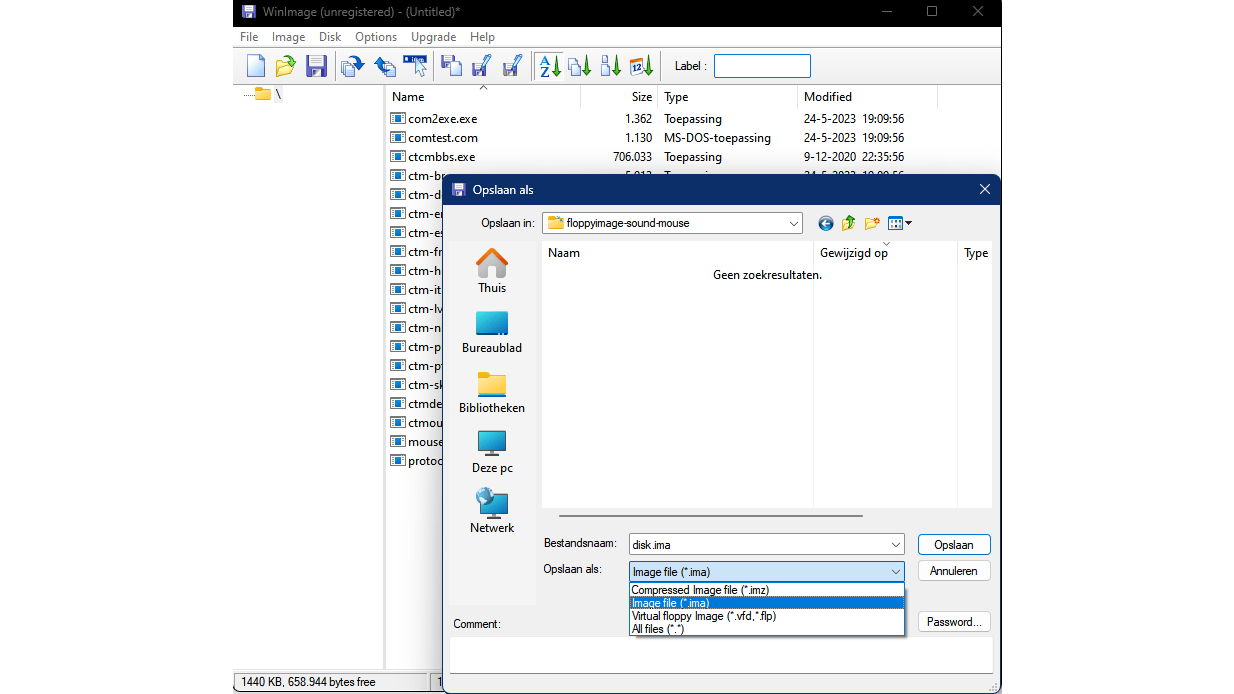Expand the Opslaan in folder combo box
This screenshot has height=694, width=1234.
[x=793, y=223]
